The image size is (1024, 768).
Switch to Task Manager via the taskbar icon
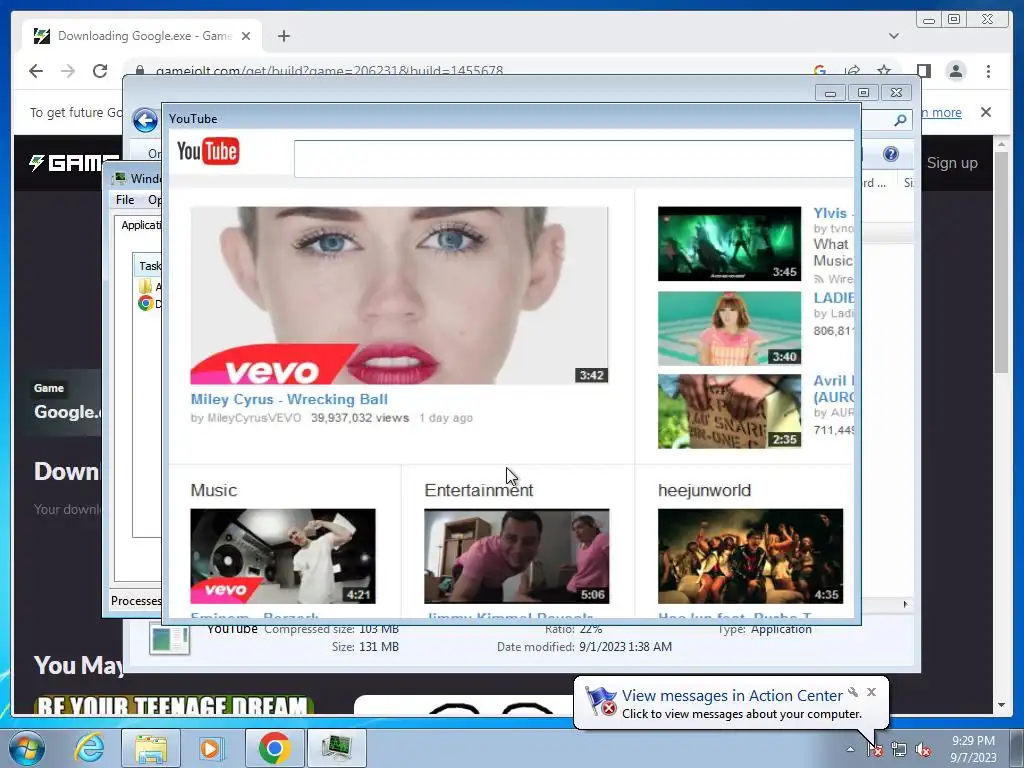337,748
